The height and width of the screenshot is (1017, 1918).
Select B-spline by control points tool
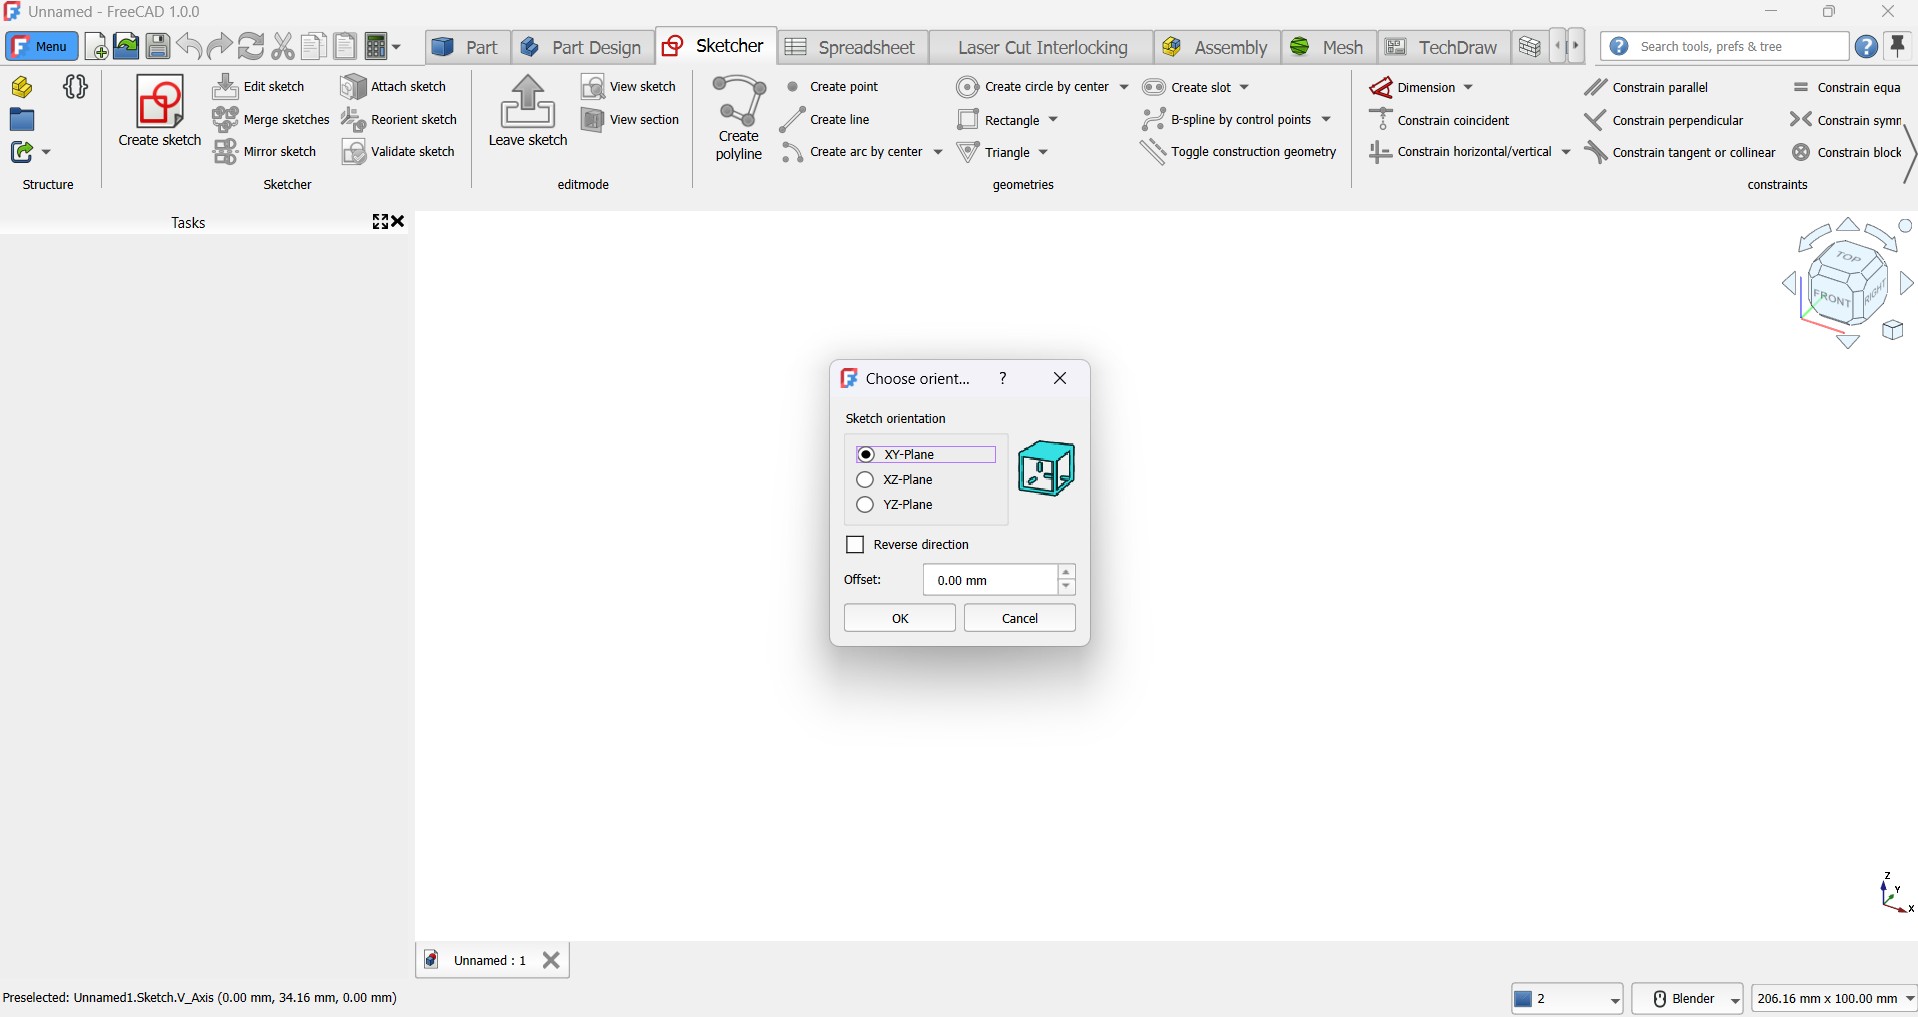pyautogui.click(x=1227, y=119)
